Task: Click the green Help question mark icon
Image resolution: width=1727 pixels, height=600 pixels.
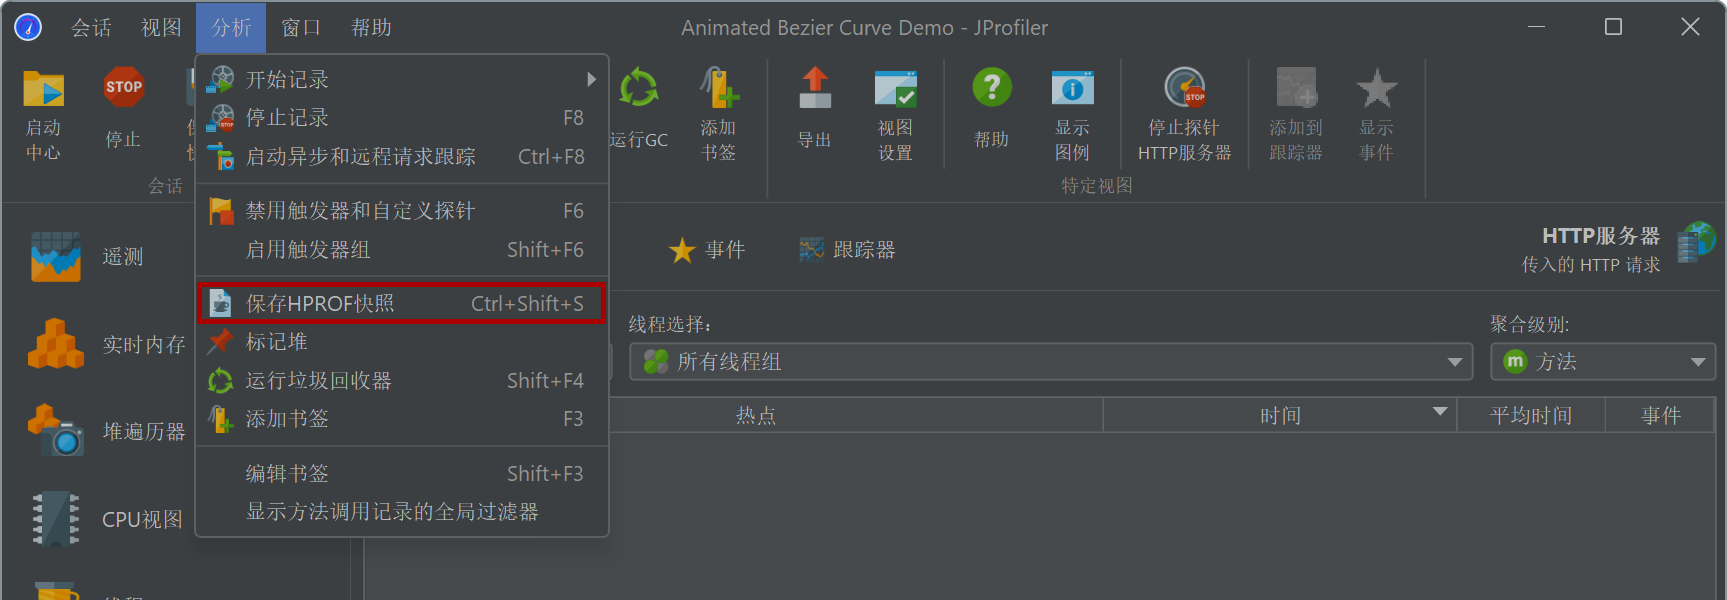Action: pyautogui.click(x=992, y=88)
